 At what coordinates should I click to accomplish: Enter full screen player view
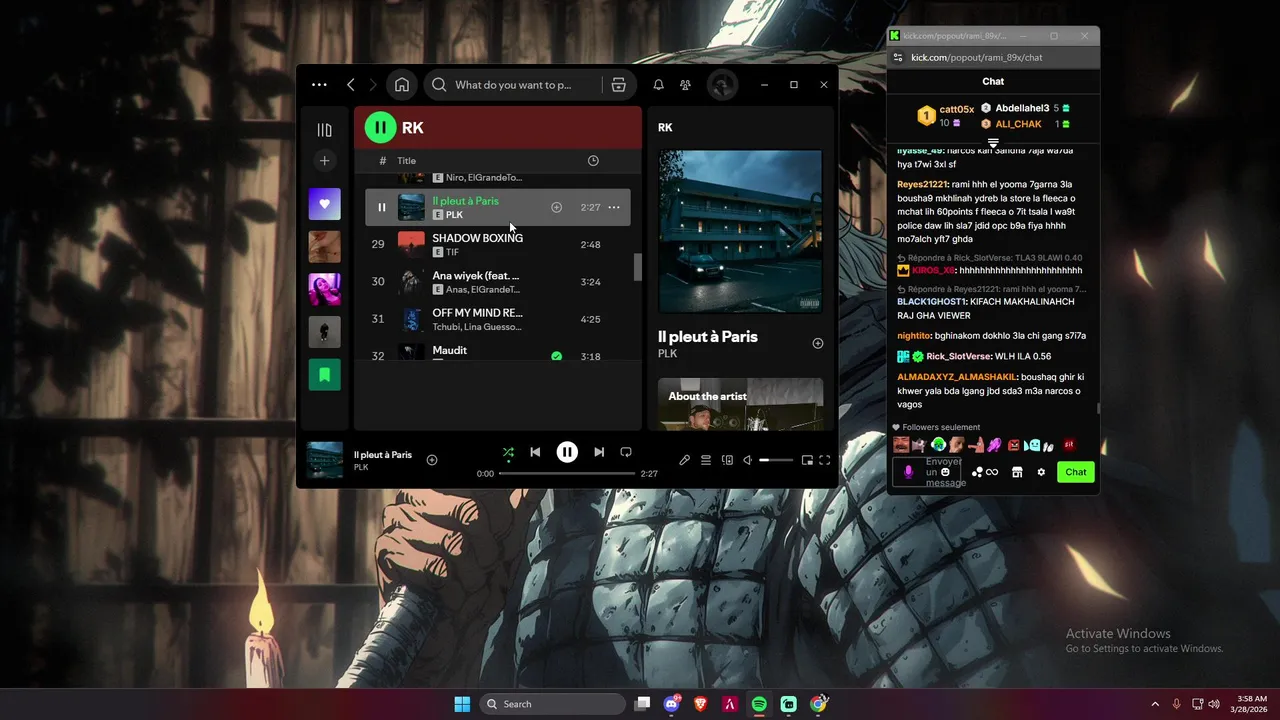(x=825, y=460)
